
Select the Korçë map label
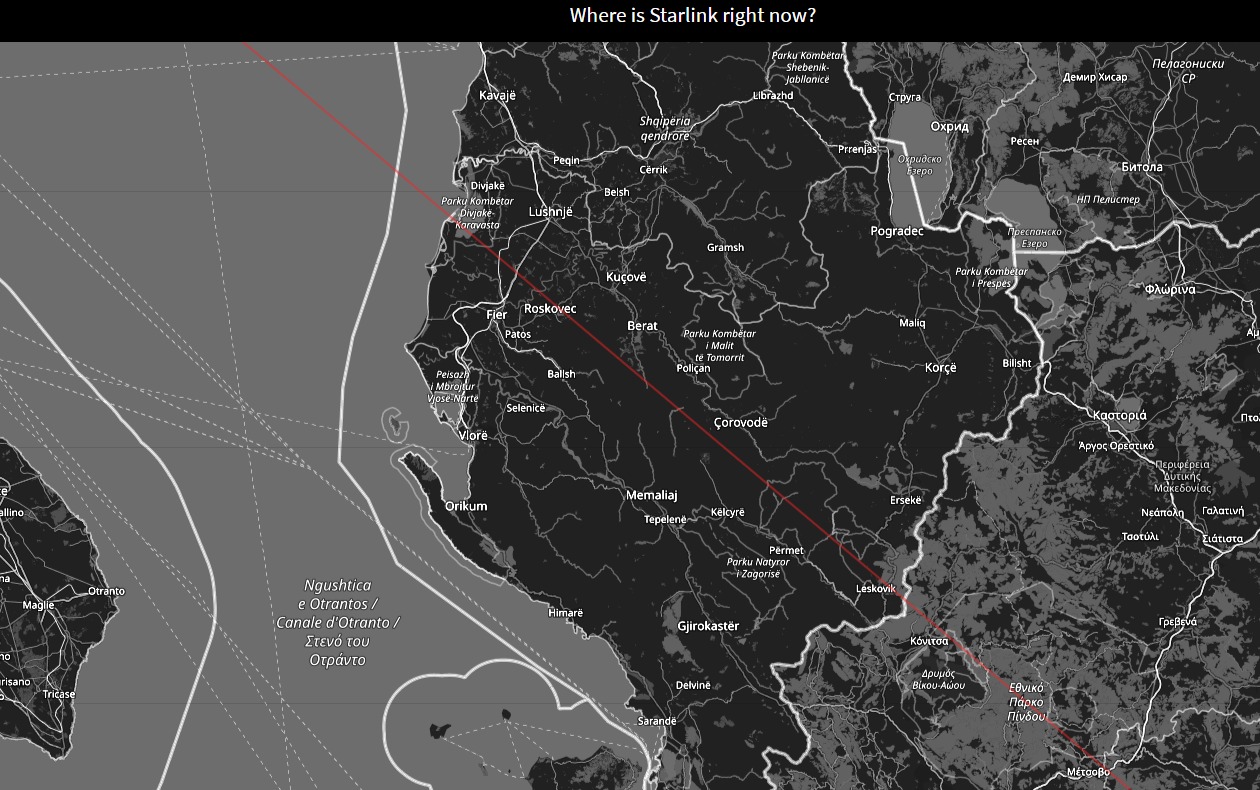click(x=940, y=368)
